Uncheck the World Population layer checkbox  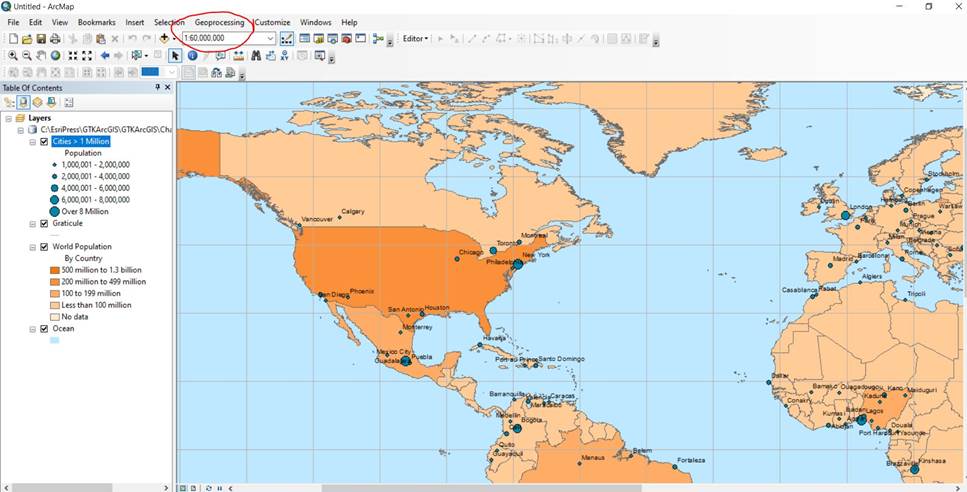pos(44,247)
